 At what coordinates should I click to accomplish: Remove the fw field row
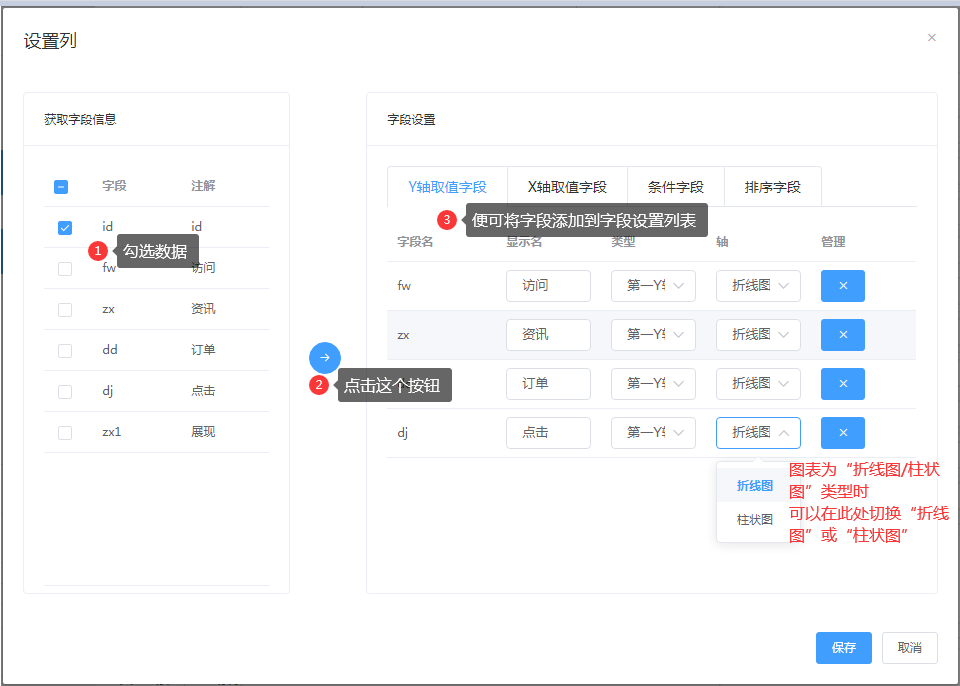[x=842, y=286]
